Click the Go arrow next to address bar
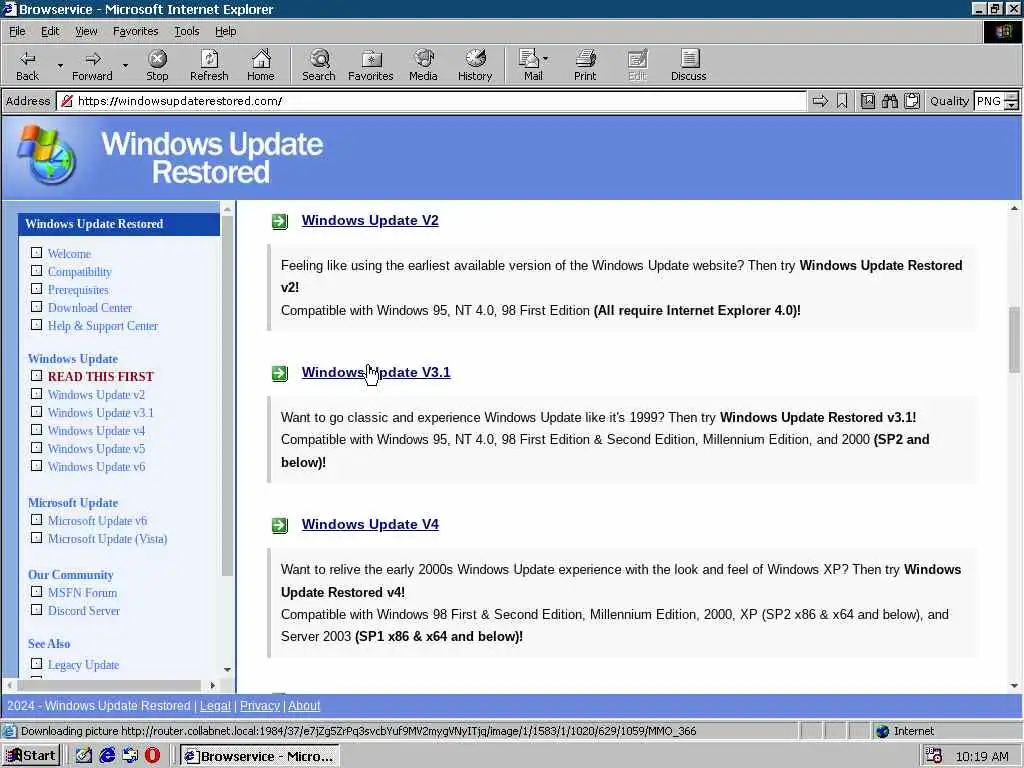 pyautogui.click(x=820, y=101)
